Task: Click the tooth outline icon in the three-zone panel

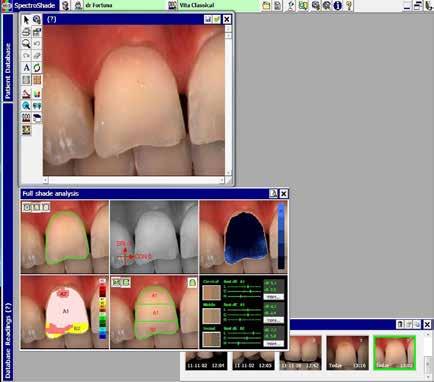Action: pos(192,283)
